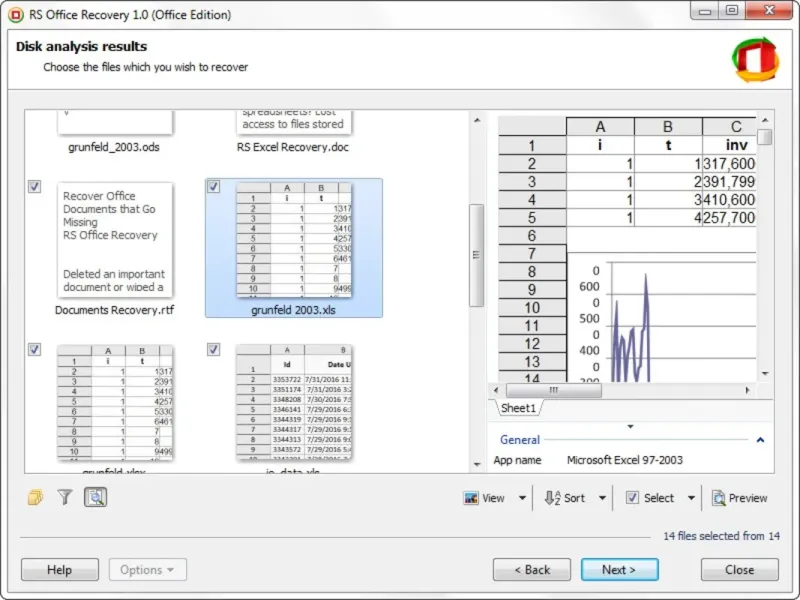Click the preview scroll left arrow
800x600 pixels.
(x=496, y=390)
